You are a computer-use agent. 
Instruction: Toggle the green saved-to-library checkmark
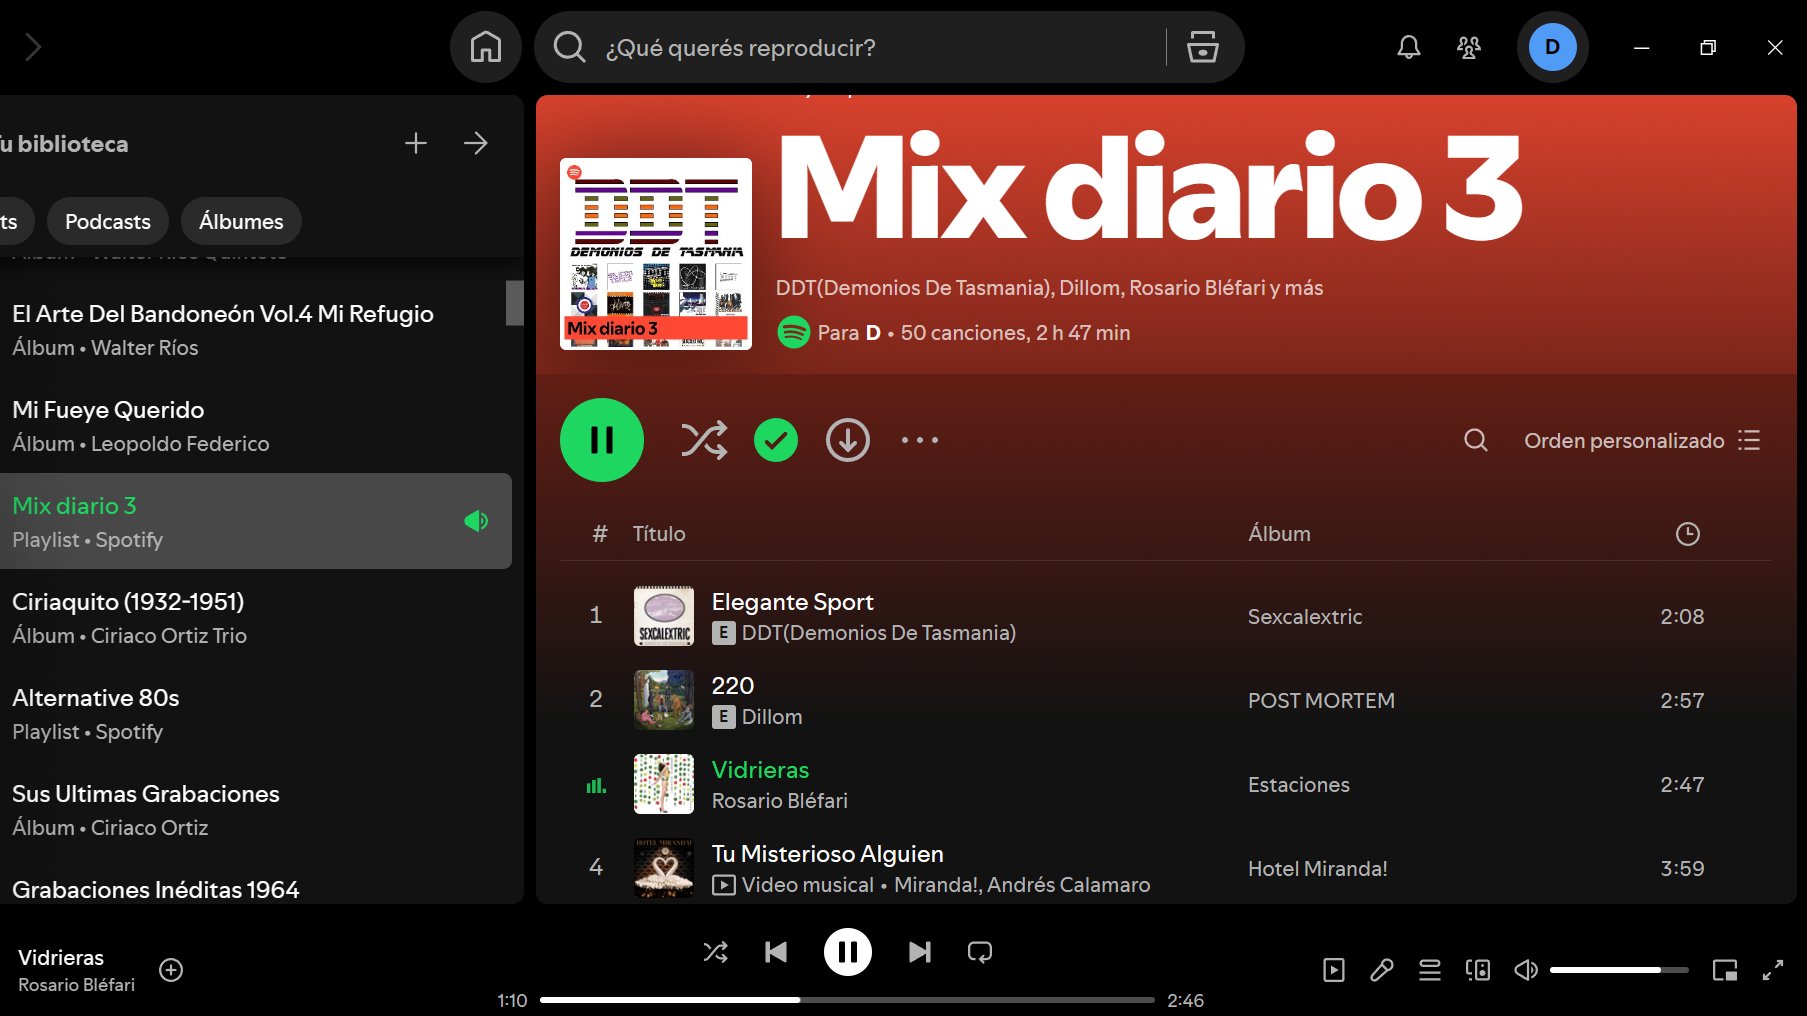click(776, 440)
